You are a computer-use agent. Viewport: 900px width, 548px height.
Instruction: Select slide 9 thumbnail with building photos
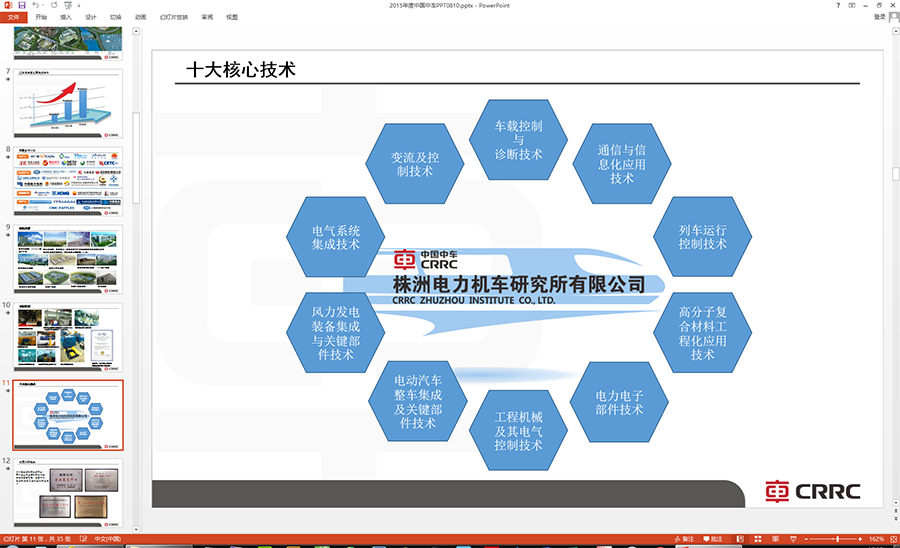pos(68,259)
